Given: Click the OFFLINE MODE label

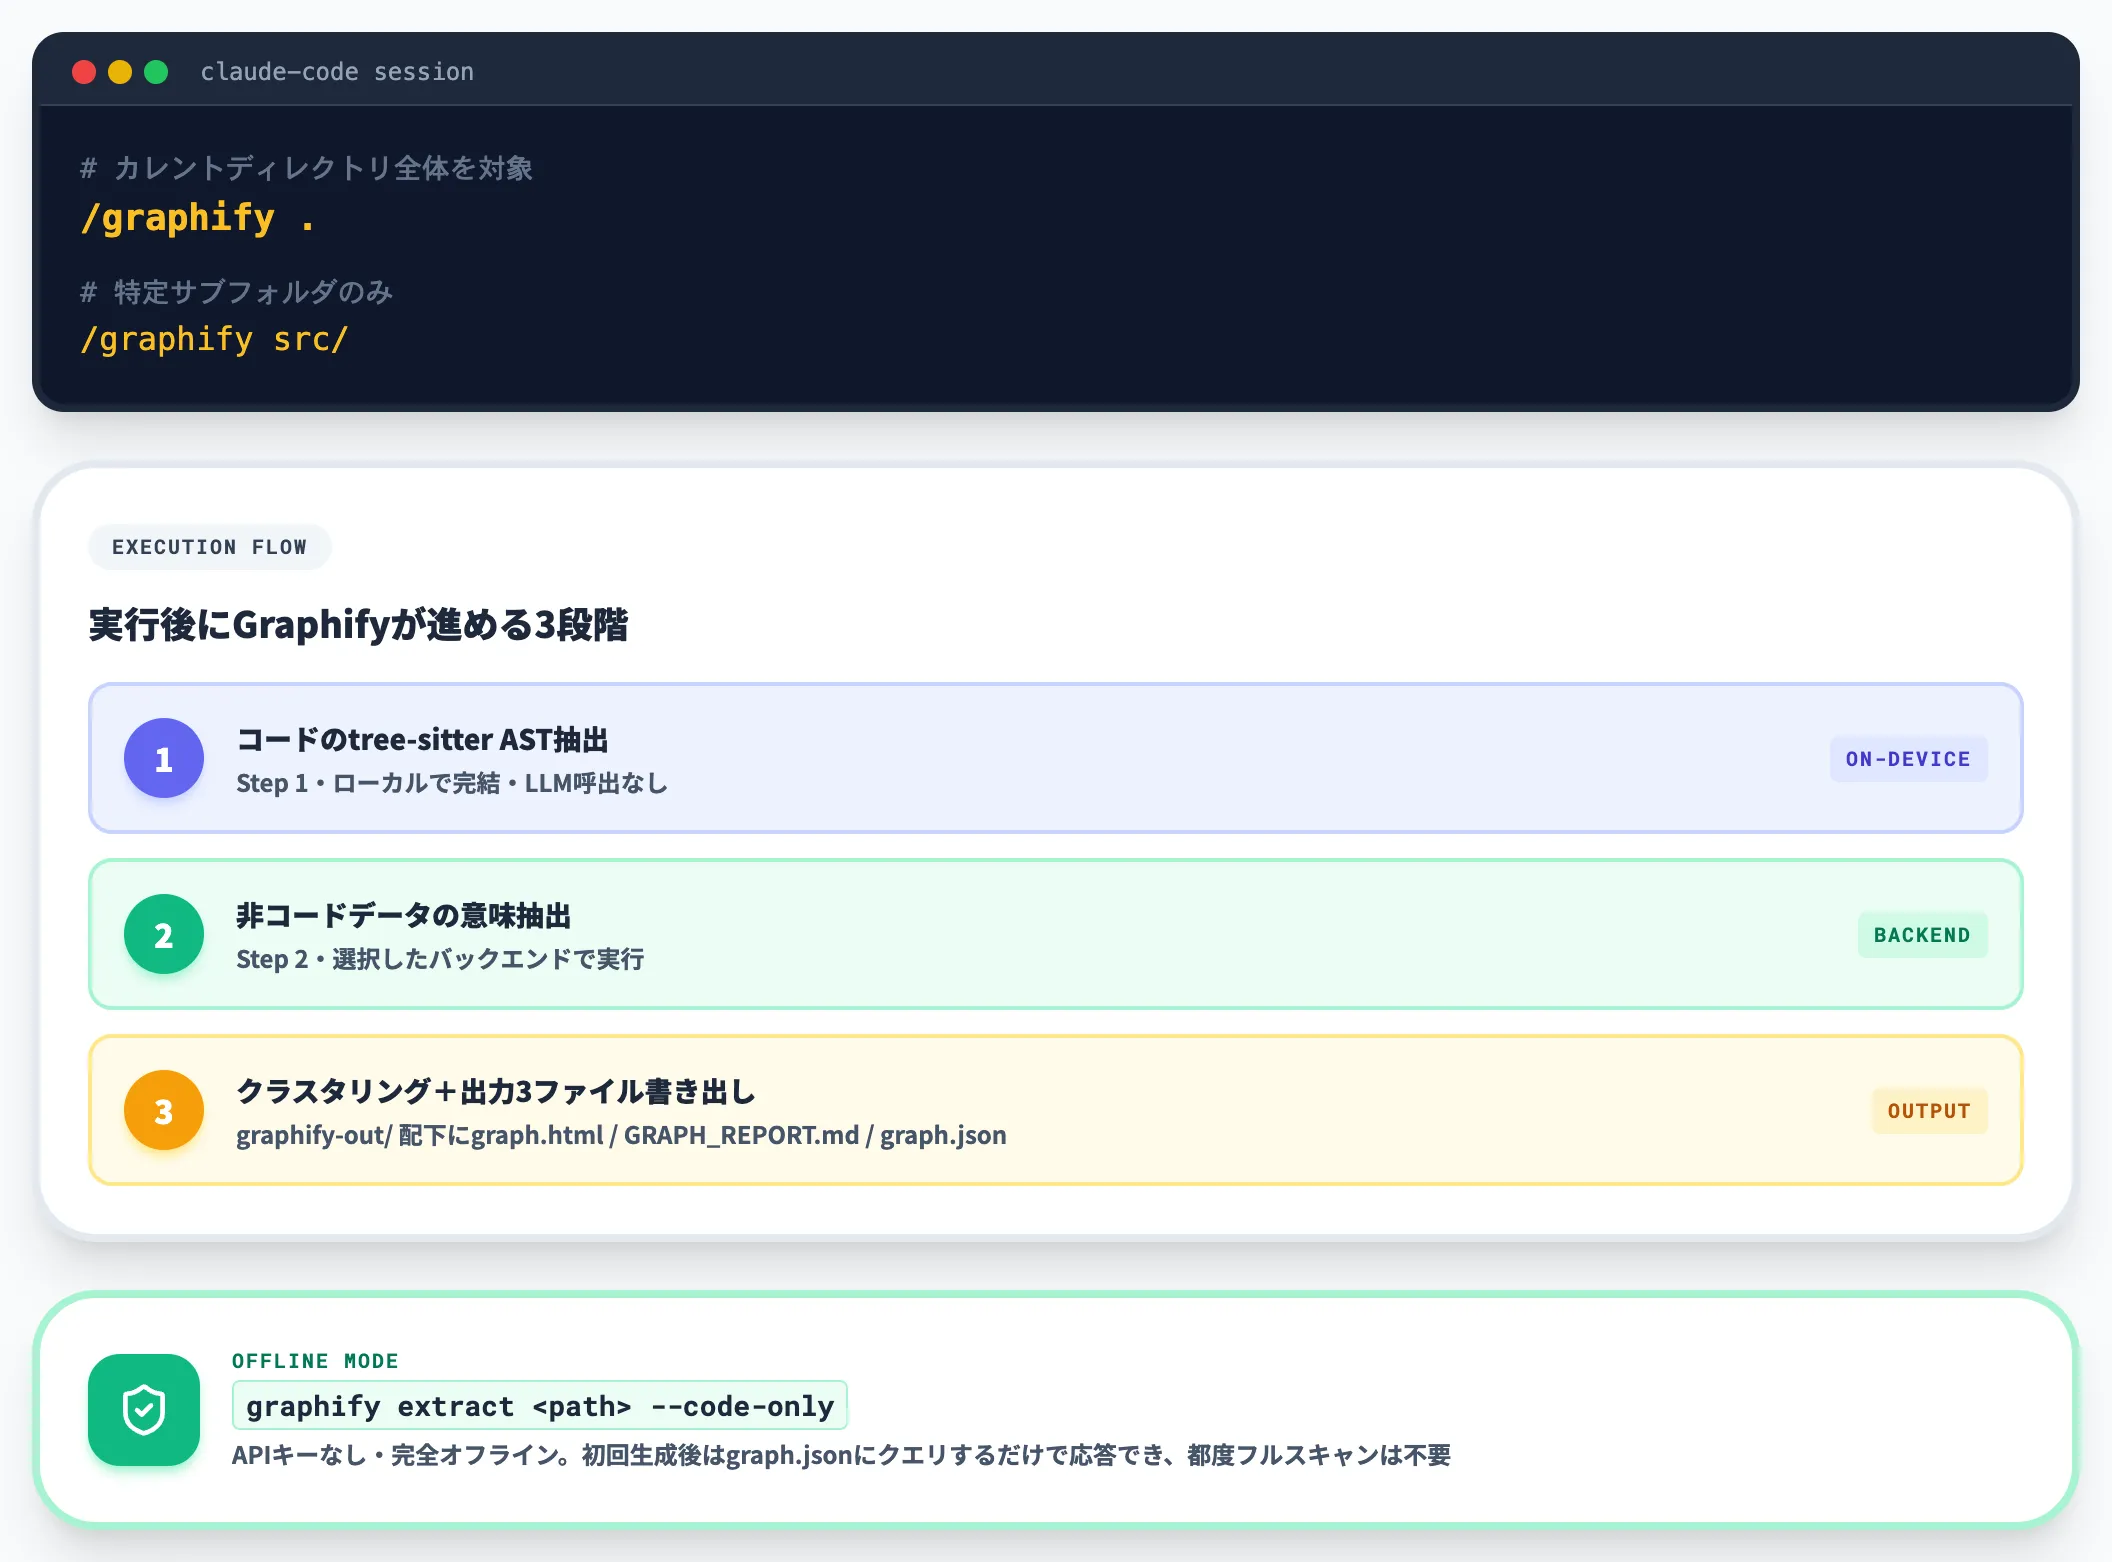Looking at the screenshot, I should coord(315,1361).
